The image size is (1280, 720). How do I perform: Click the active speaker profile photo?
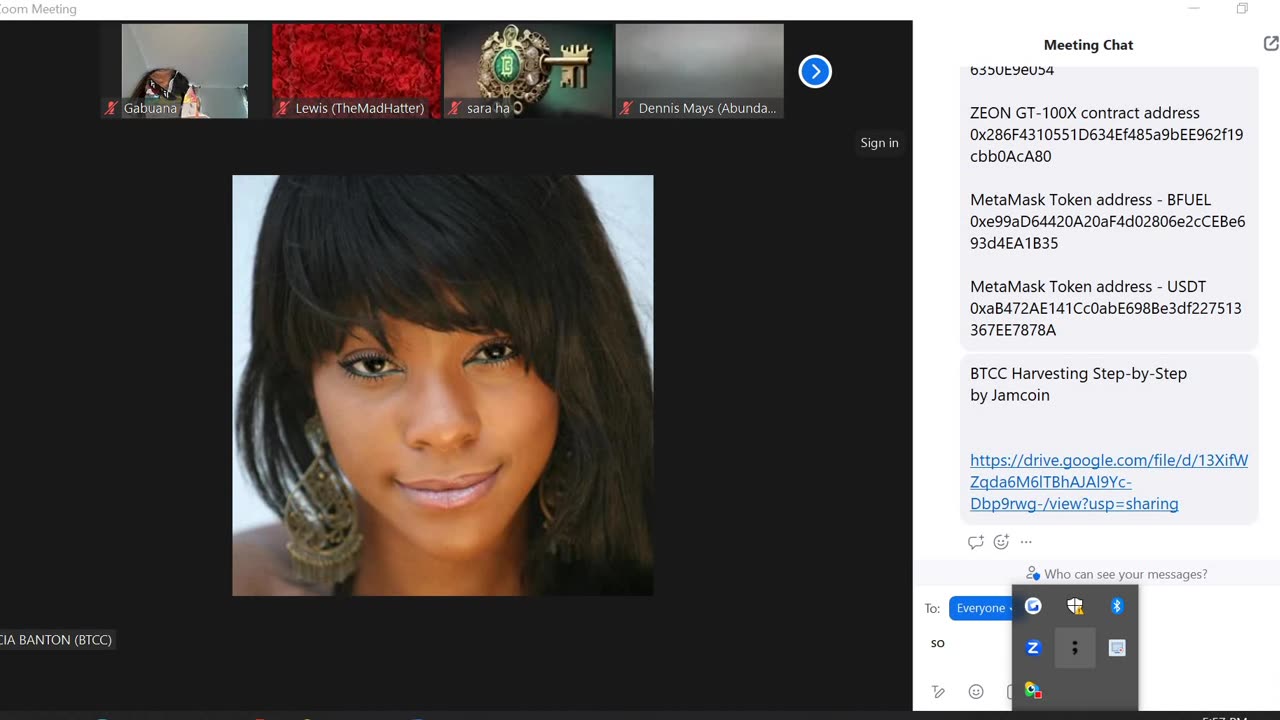pos(443,386)
